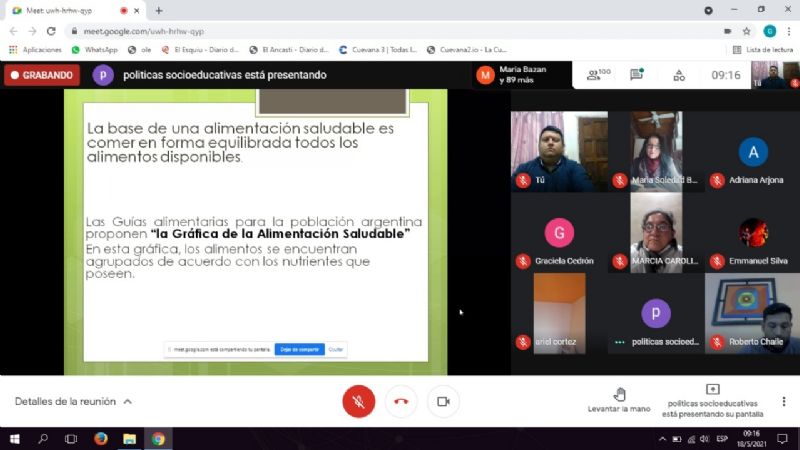
Task: Select MARCIA CAROLI video tile
Action: [656, 233]
